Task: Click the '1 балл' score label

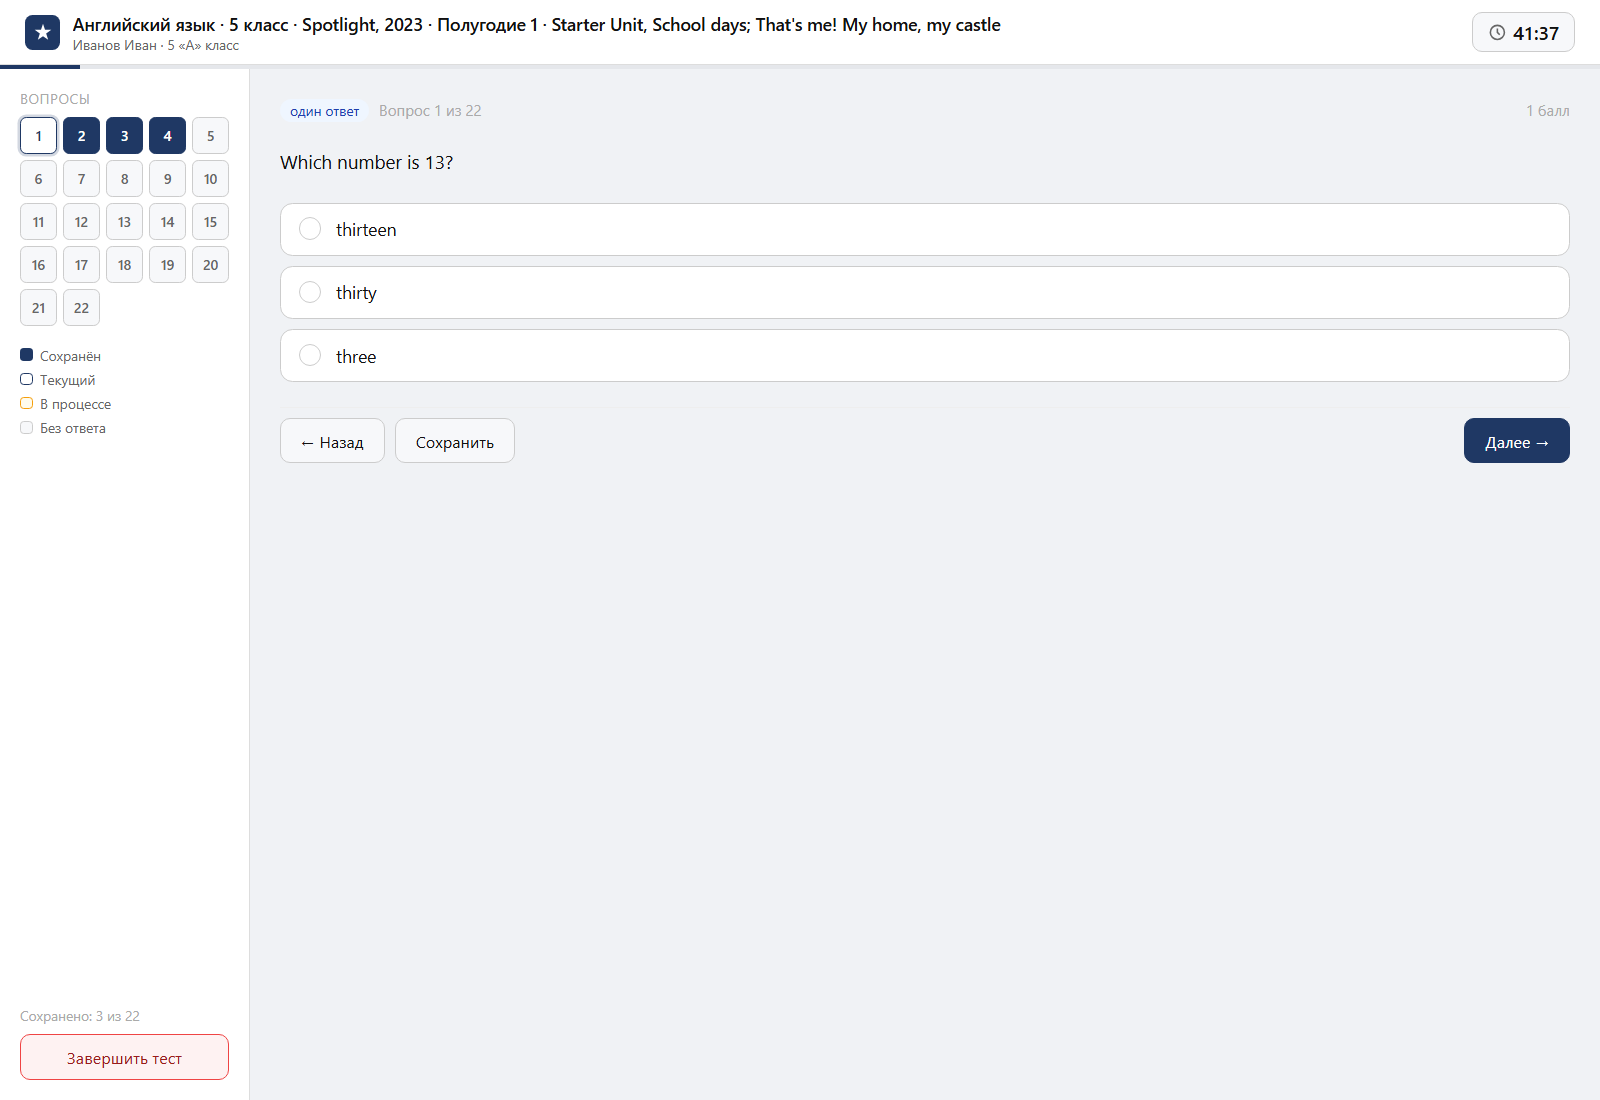Action: click(1547, 111)
